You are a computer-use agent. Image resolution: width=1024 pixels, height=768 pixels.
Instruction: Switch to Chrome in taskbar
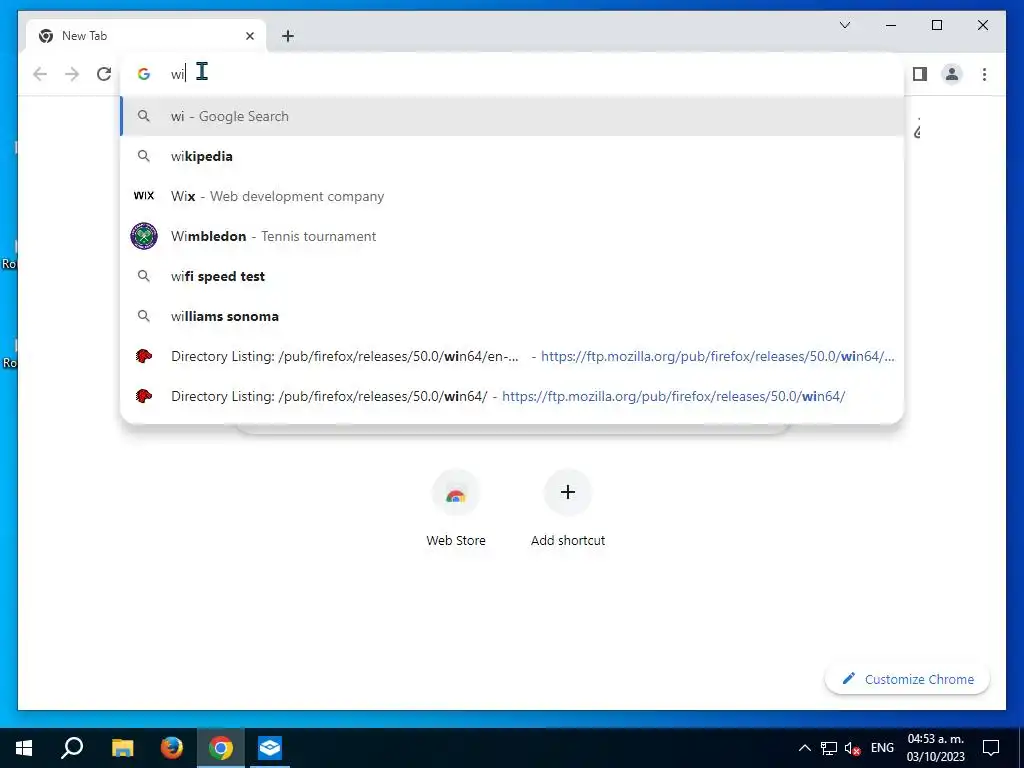221,748
